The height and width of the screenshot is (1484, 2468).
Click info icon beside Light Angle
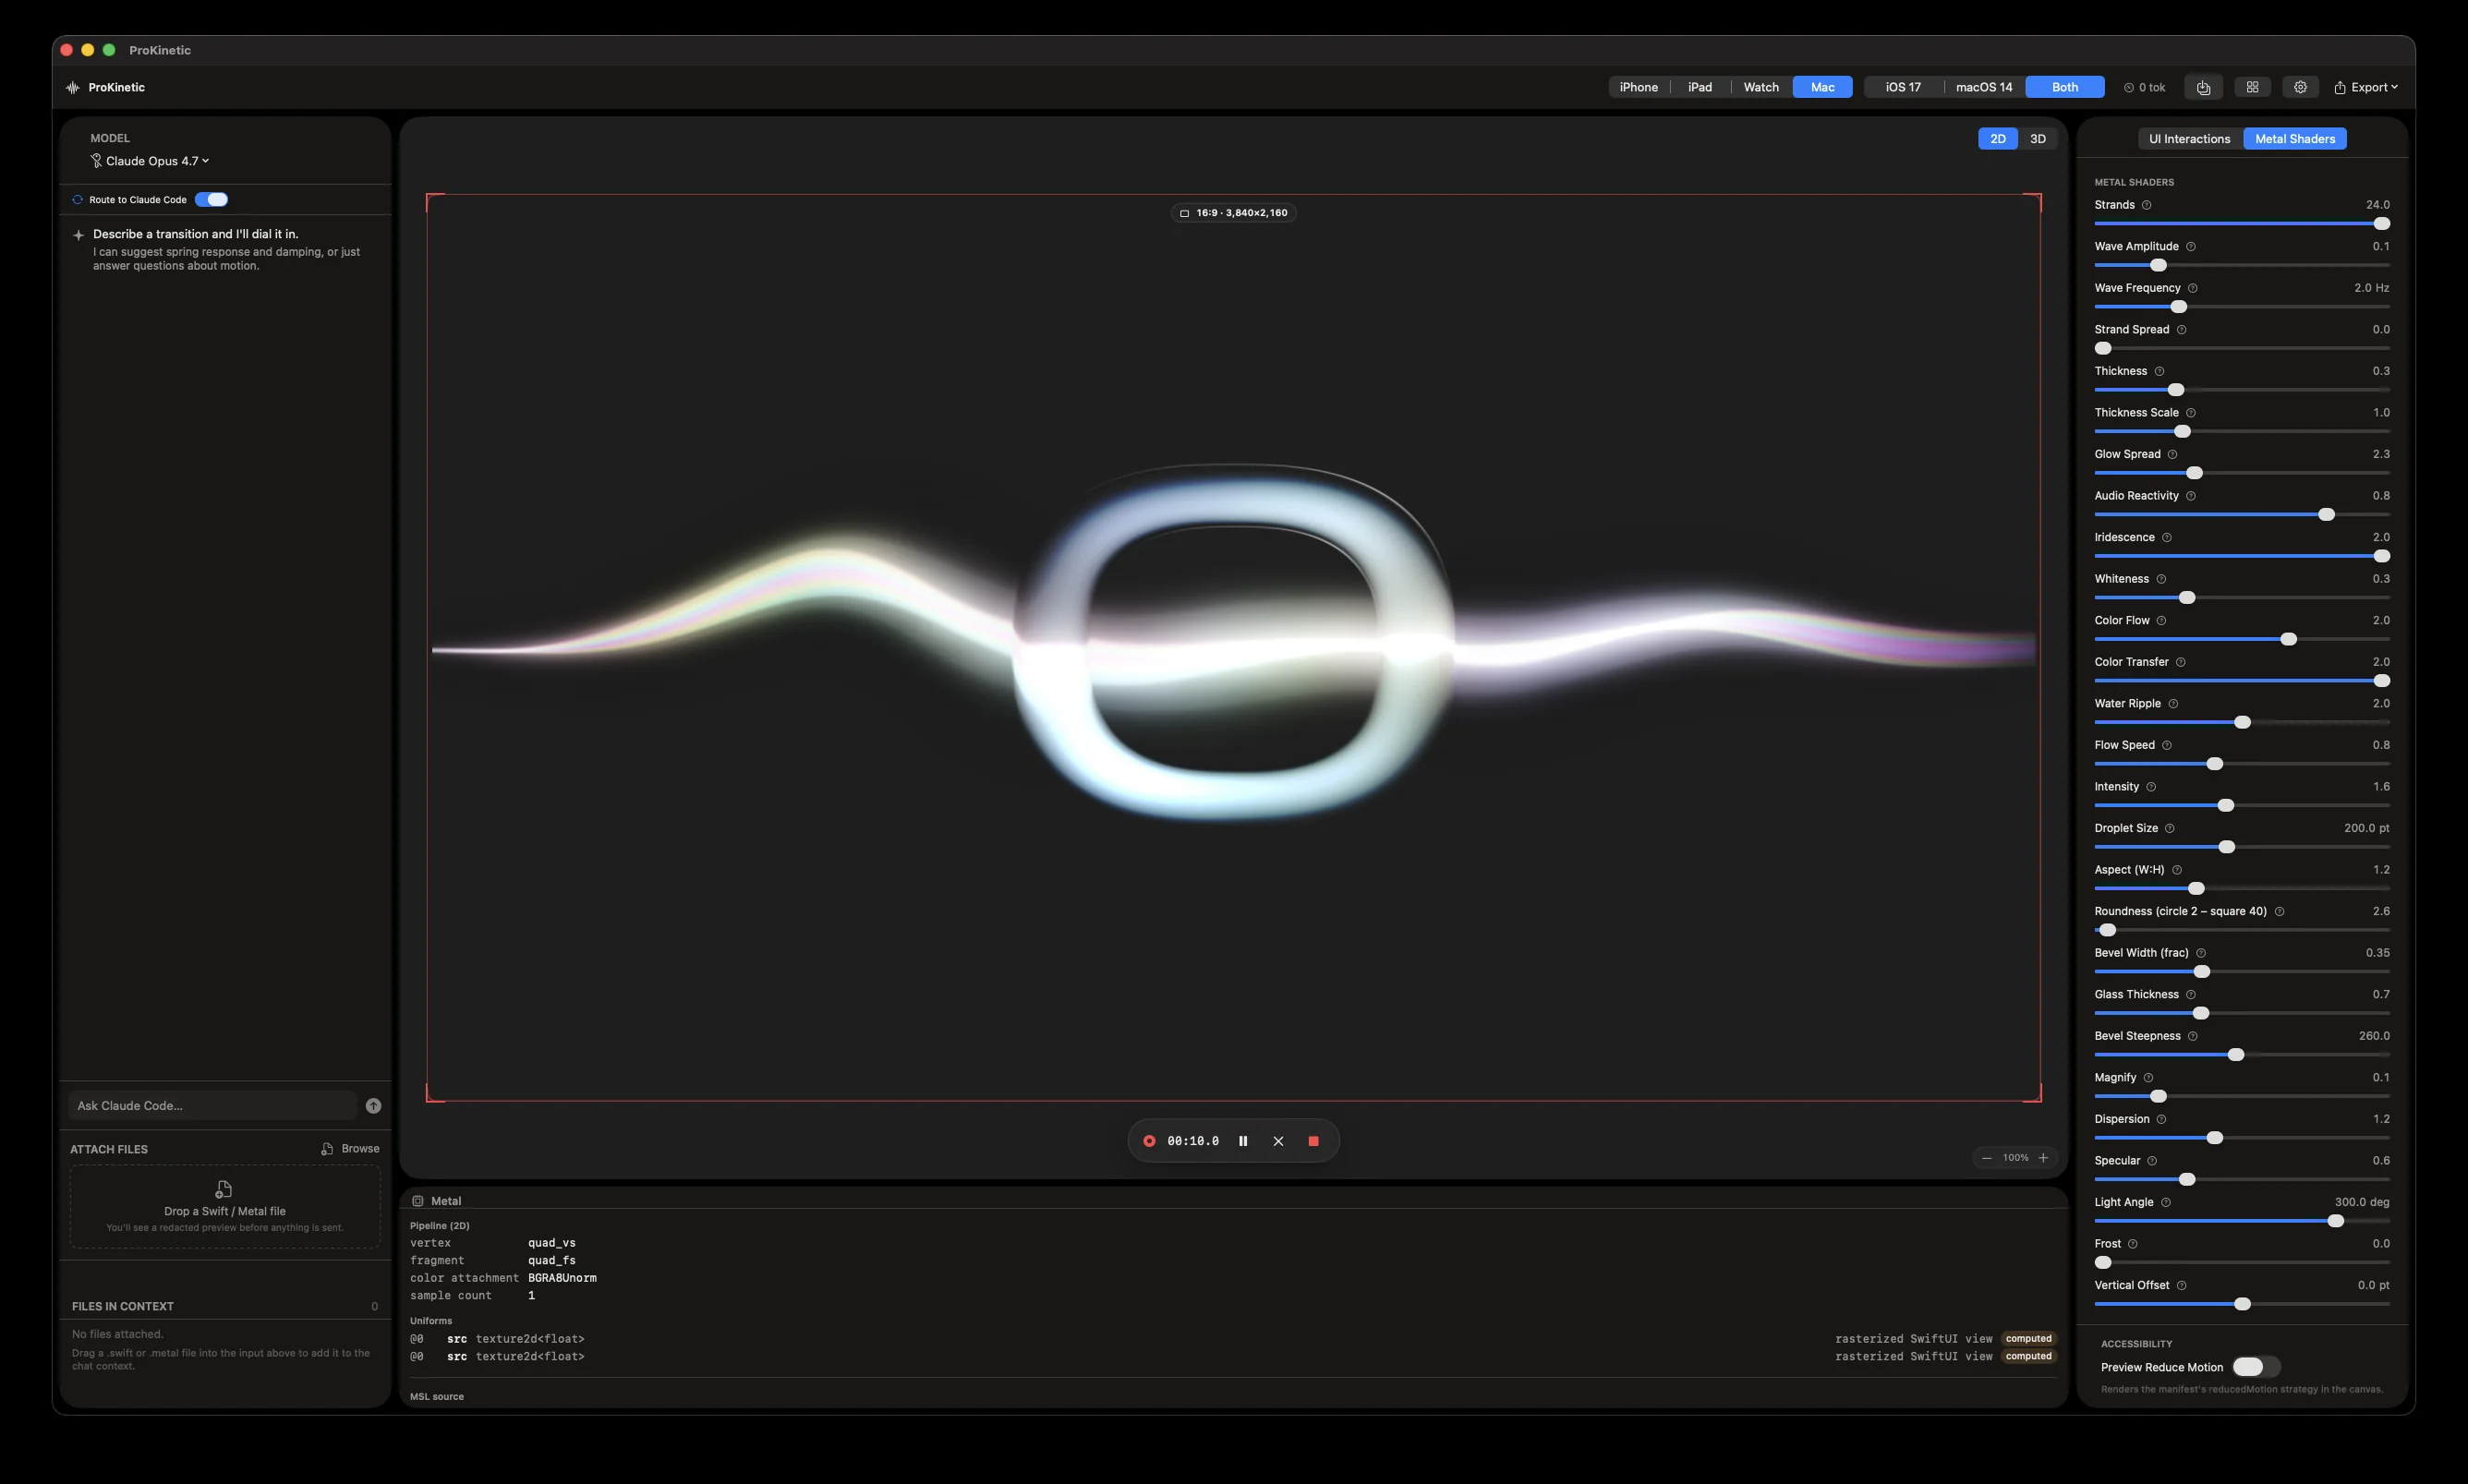(2165, 1203)
